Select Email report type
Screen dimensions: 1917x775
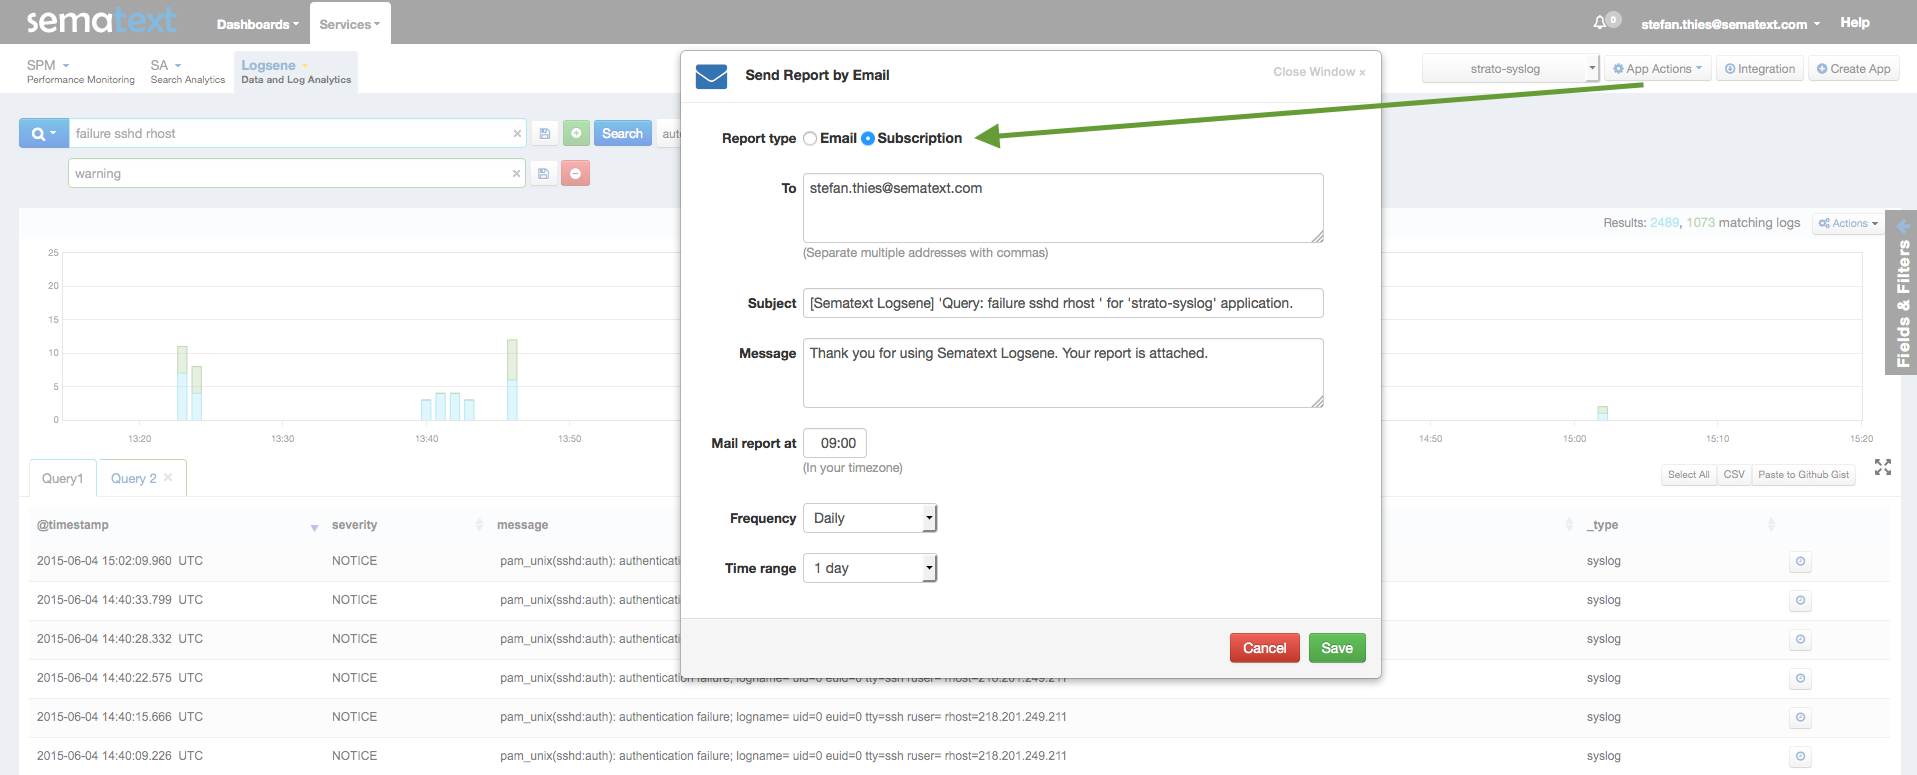coord(810,138)
